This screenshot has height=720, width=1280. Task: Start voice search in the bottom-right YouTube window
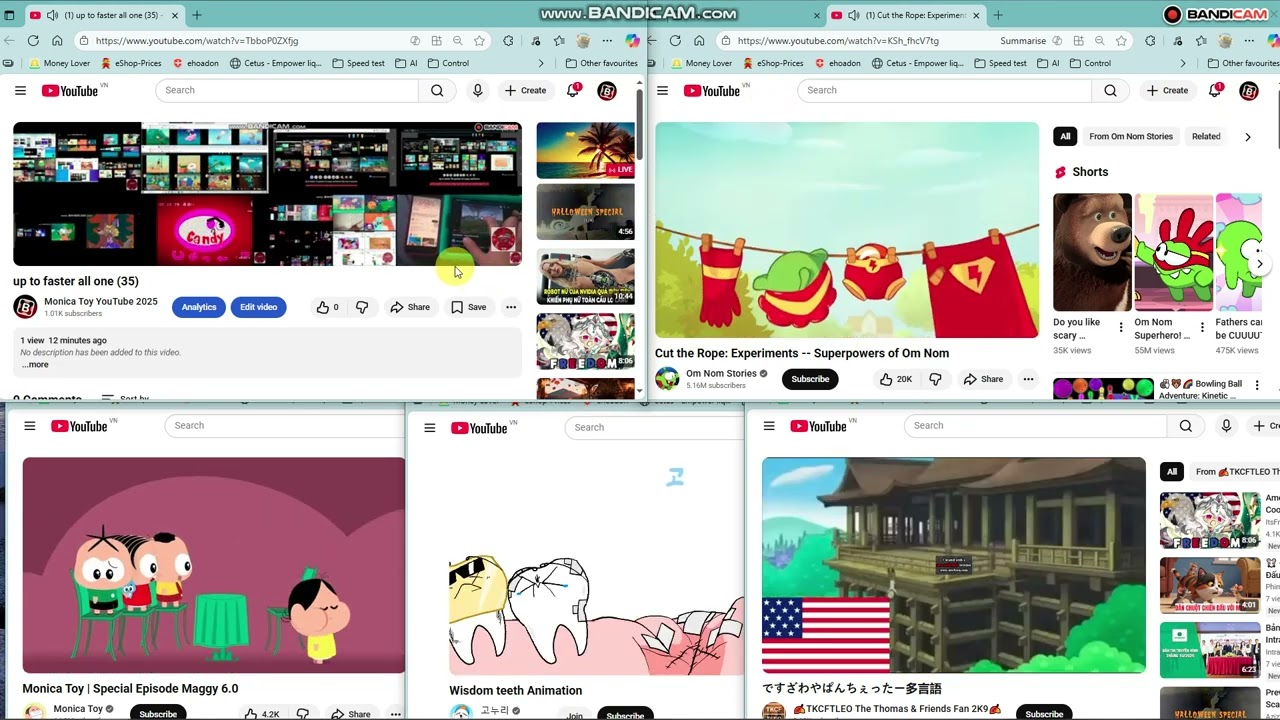1226,426
